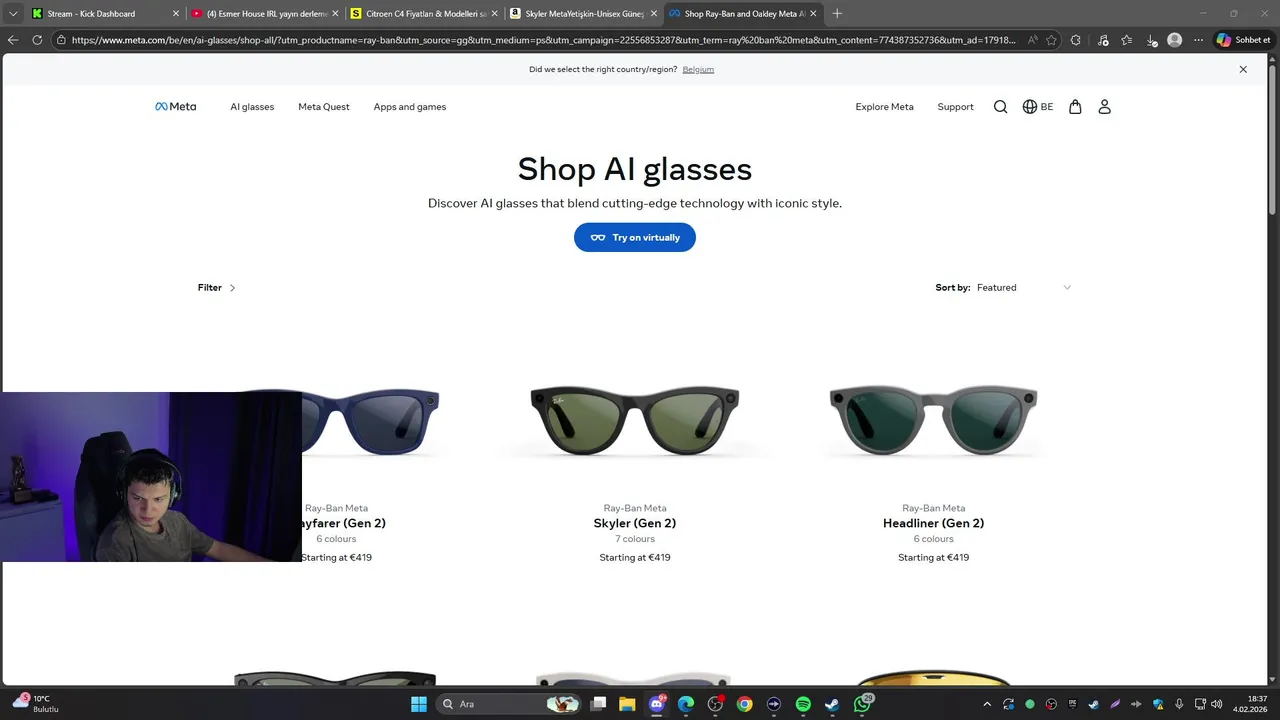The image size is (1280, 720).
Task: Open Spotify from the taskbar
Action: click(803, 704)
